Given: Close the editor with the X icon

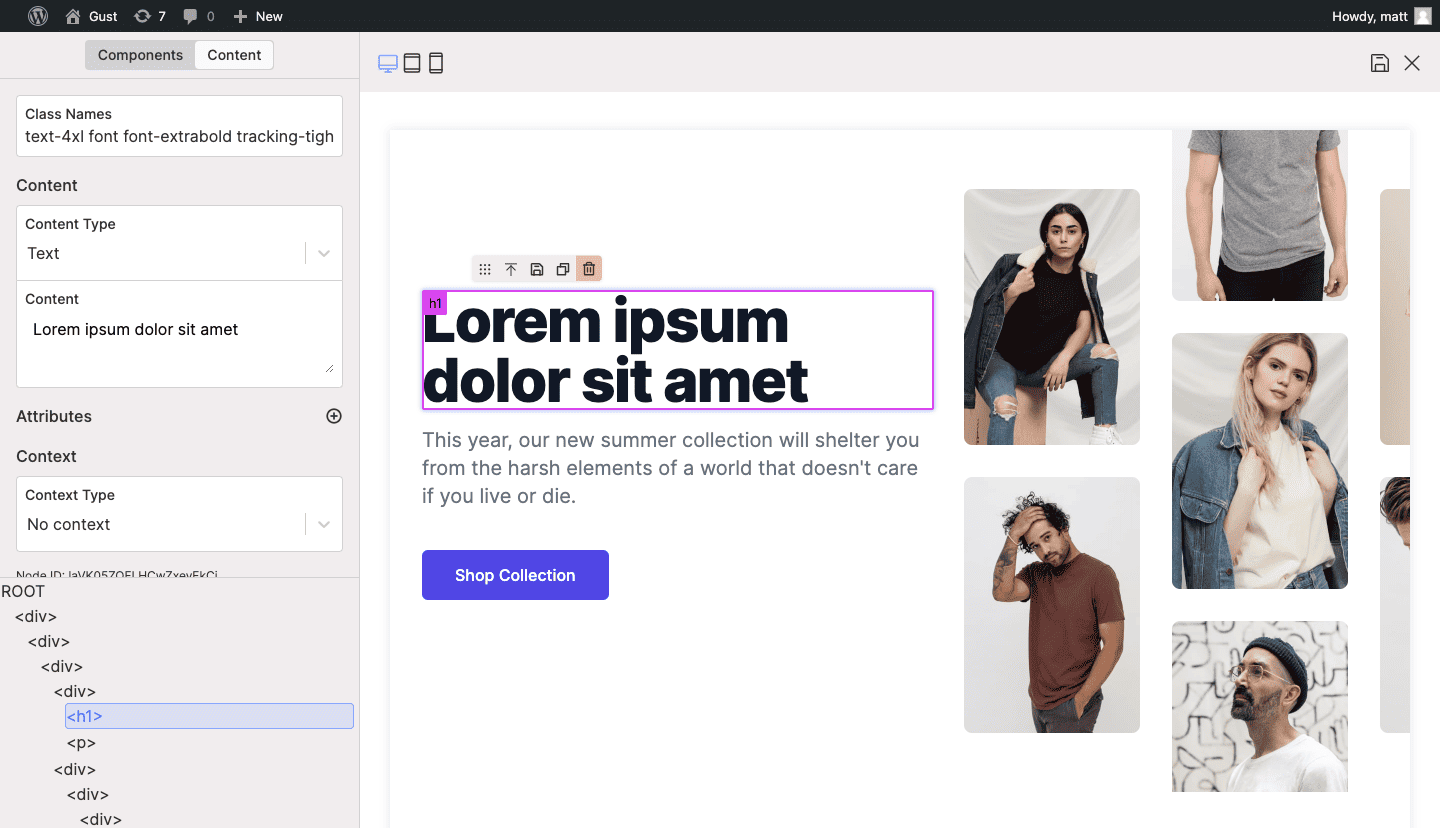Looking at the screenshot, I should (x=1412, y=63).
